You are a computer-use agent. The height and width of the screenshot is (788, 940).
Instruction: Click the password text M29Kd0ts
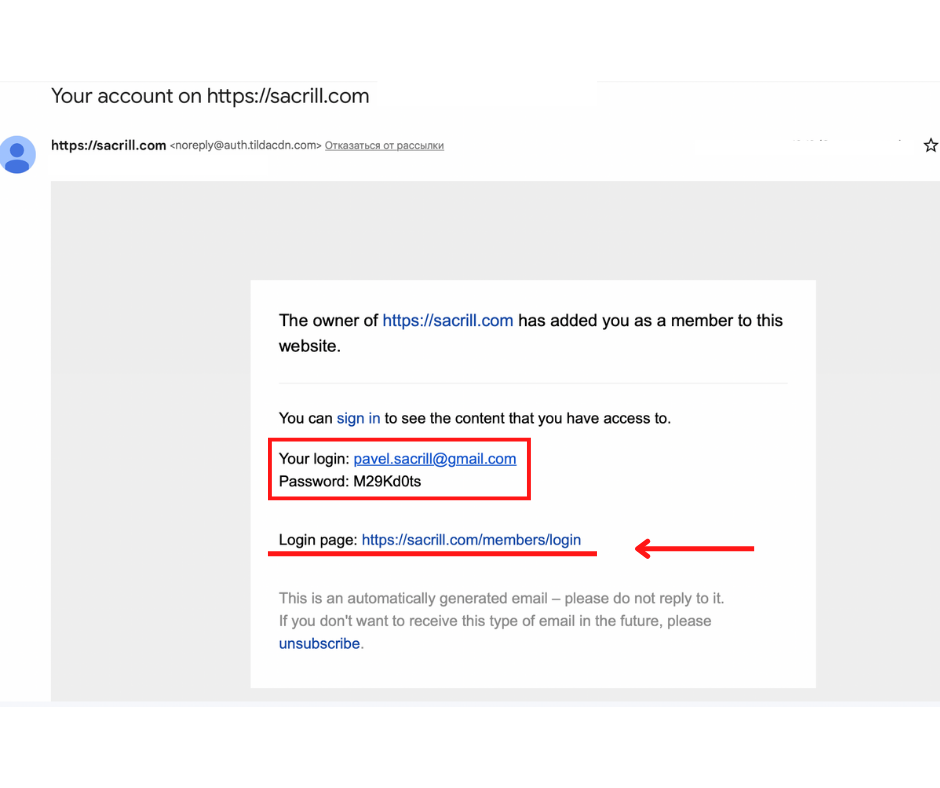tap(387, 481)
